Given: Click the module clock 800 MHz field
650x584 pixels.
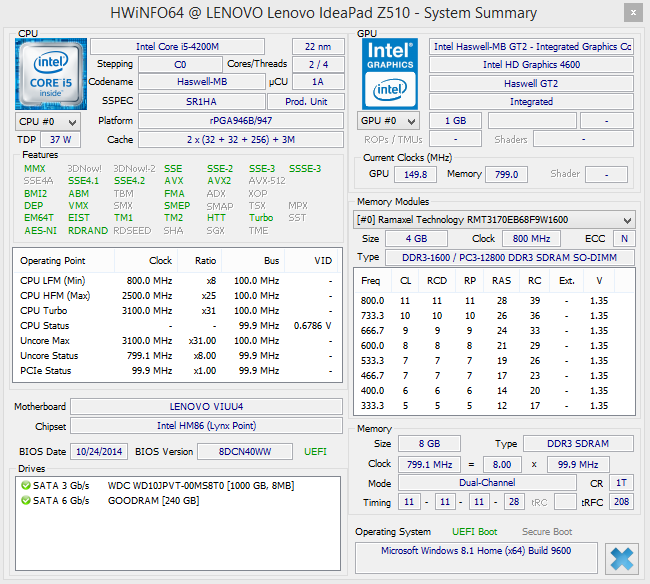Looking at the screenshot, I should coord(531,239).
